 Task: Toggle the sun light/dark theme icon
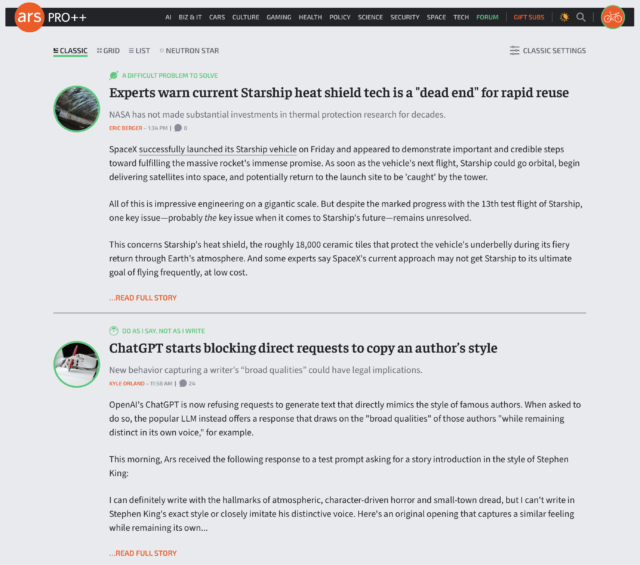(564, 17)
